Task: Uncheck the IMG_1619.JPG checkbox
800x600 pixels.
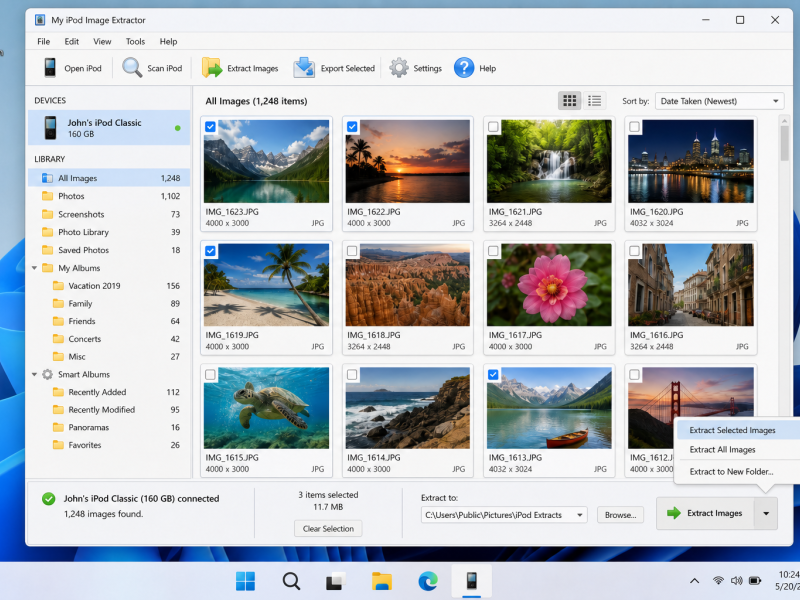Action: coord(210,251)
